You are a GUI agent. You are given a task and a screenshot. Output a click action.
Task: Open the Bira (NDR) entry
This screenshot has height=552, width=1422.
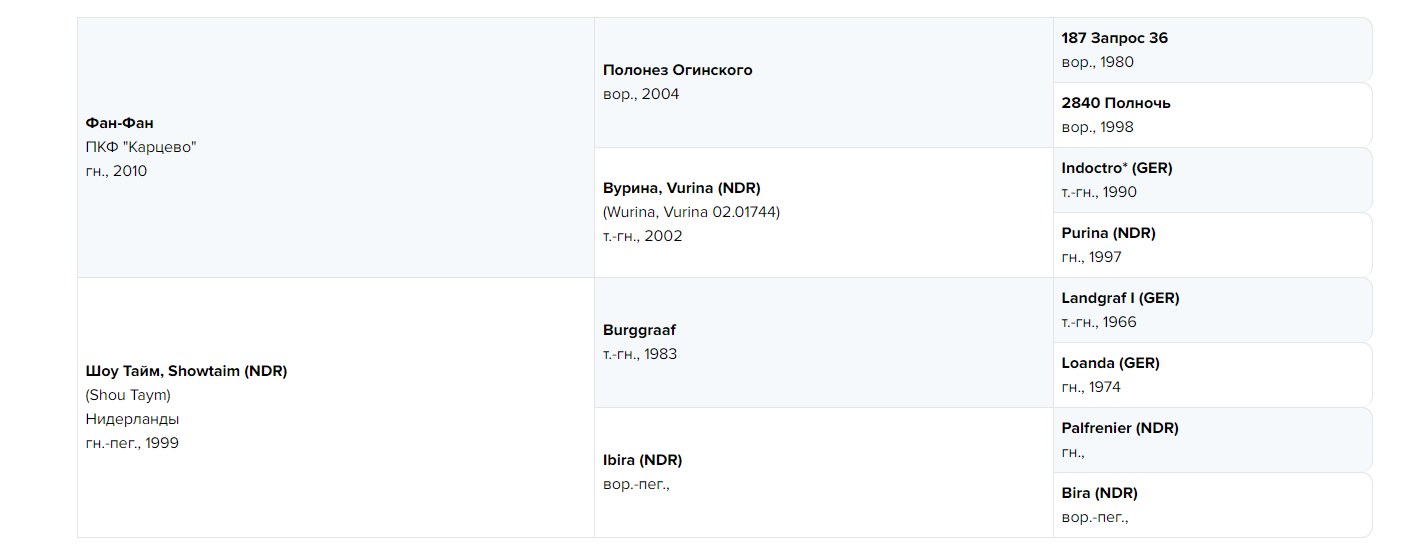[1099, 493]
